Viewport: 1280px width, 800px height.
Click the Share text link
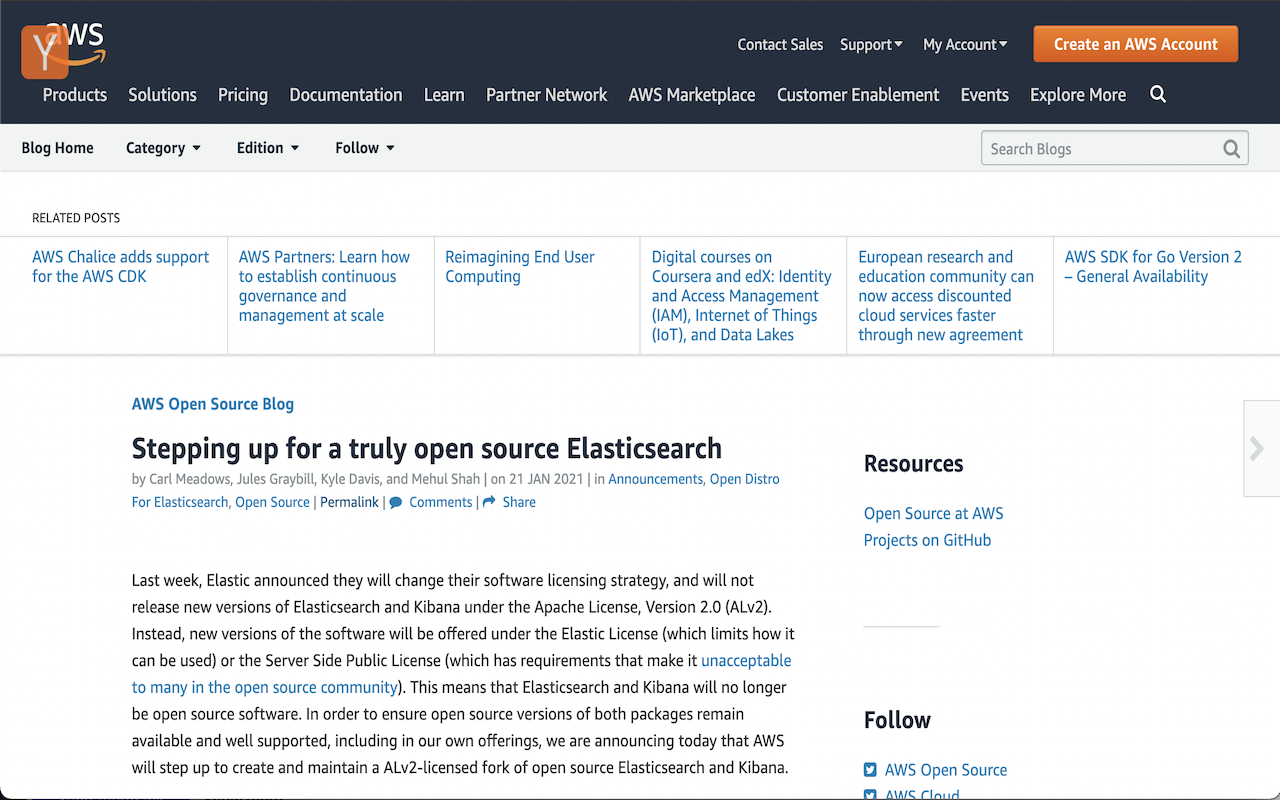(519, 502)
